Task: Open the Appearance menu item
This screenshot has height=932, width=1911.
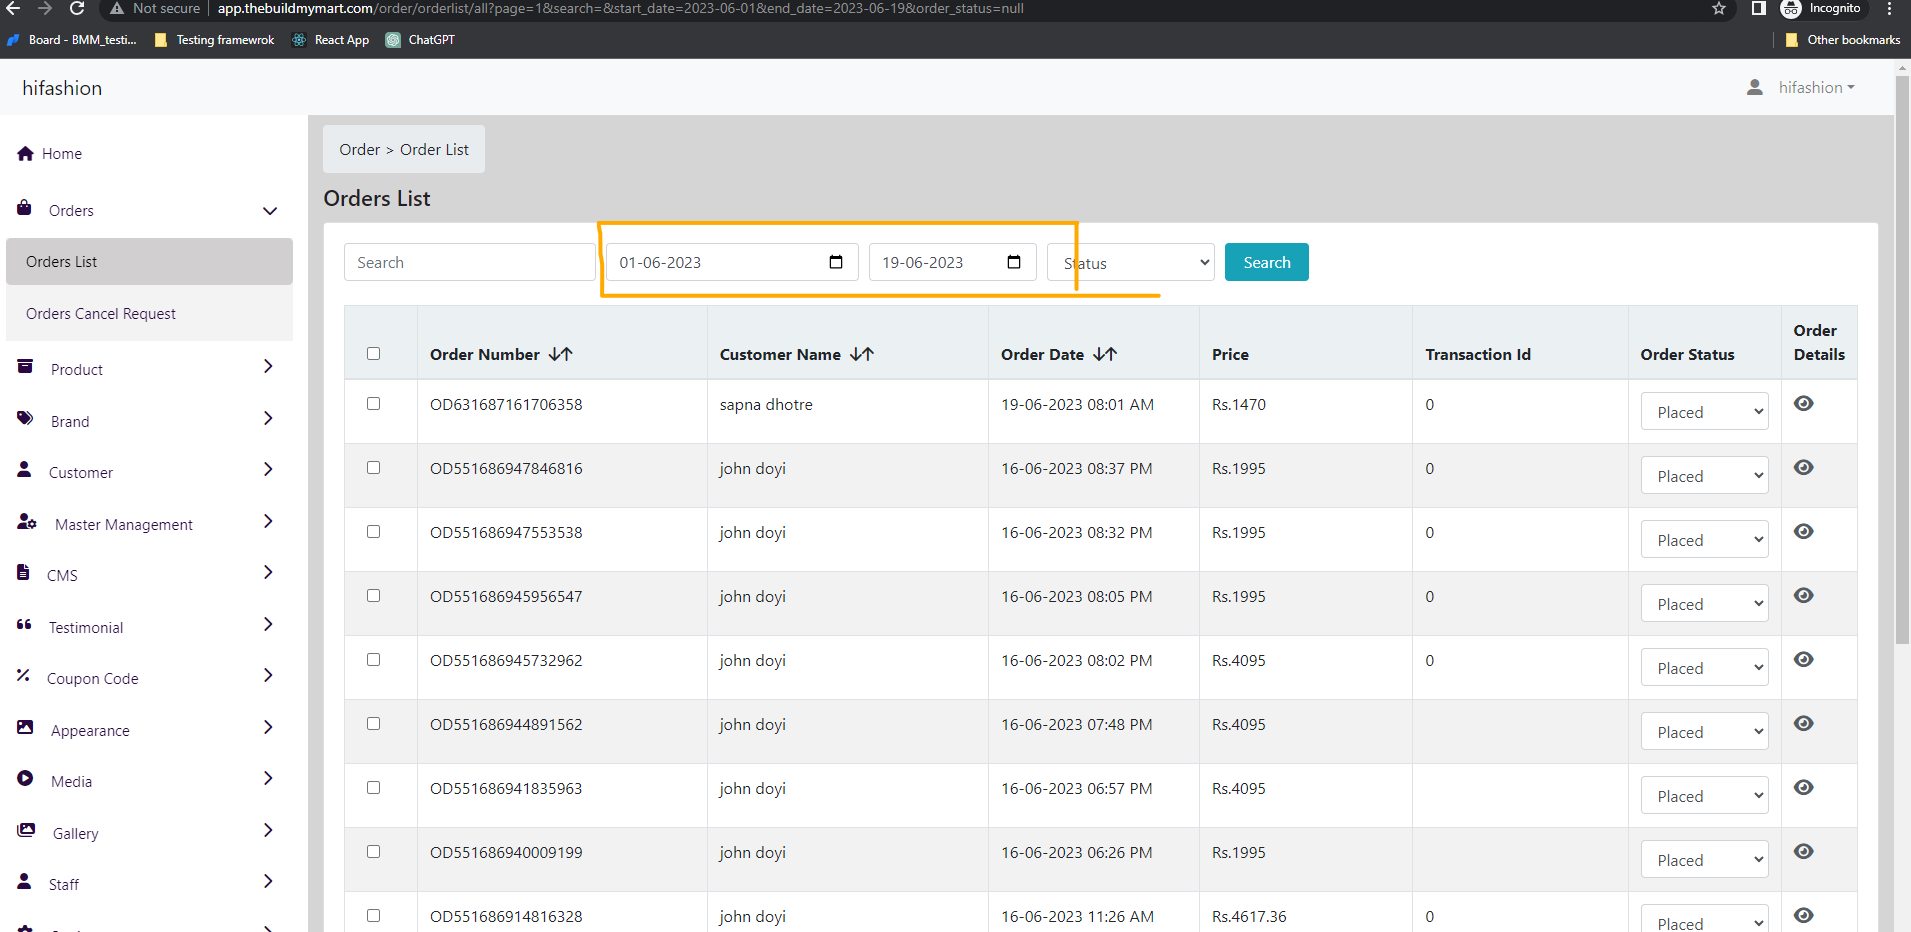Action: [x=90, y=731]
